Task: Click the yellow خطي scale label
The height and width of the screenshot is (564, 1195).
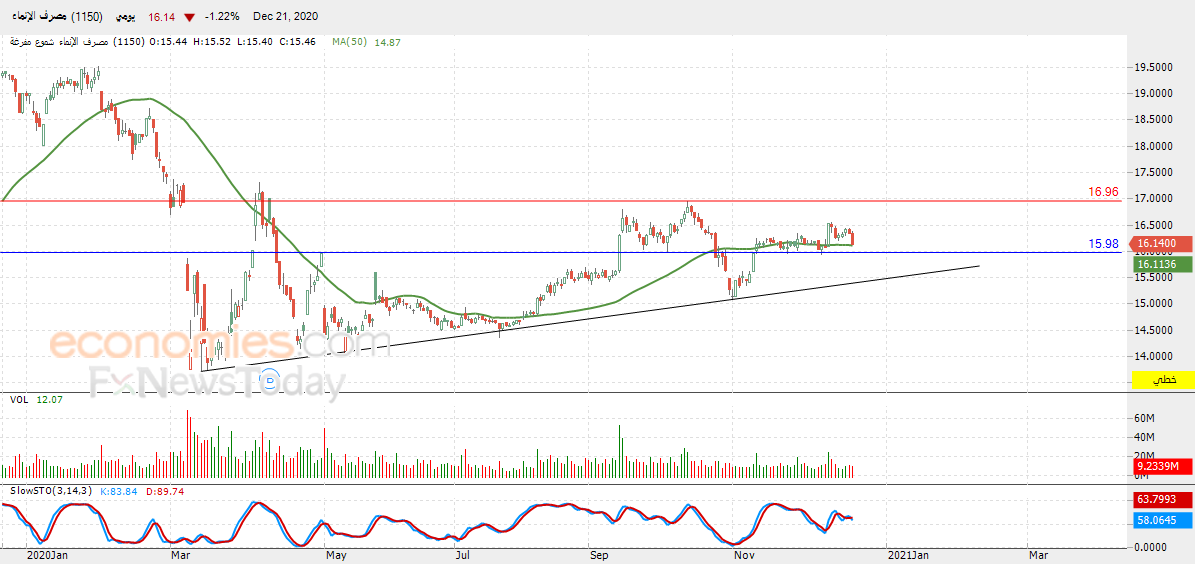Action: pos(1161,379)
